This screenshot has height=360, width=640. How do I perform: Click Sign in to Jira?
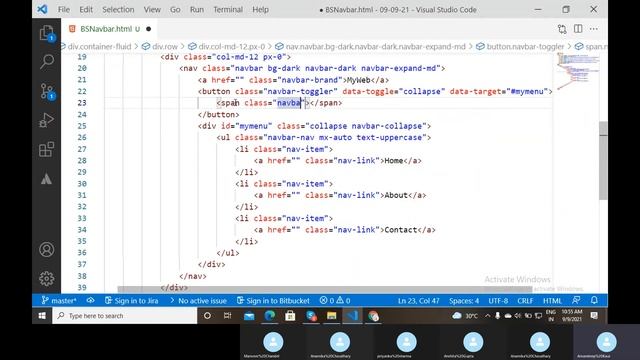[131, 301]
